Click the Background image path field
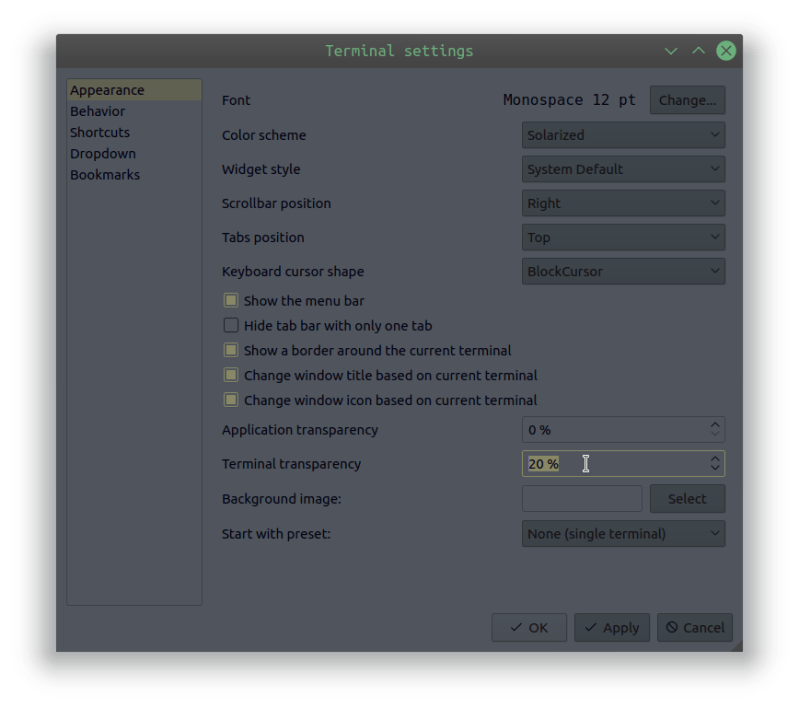Viewport: 799px width, 708px height. coord(582,499)
